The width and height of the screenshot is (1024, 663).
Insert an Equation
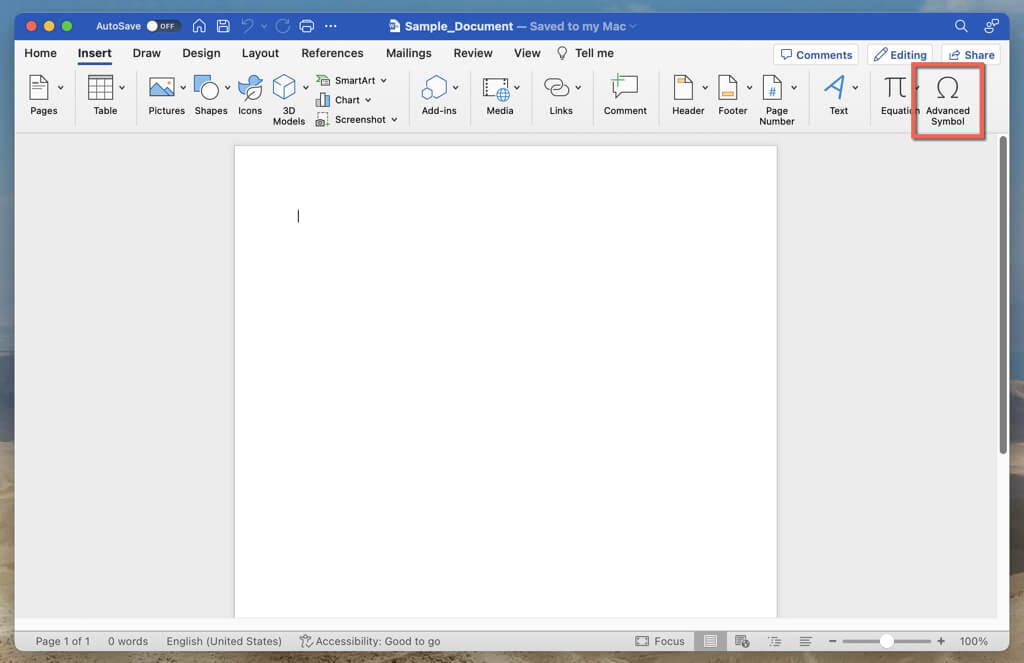896,95
